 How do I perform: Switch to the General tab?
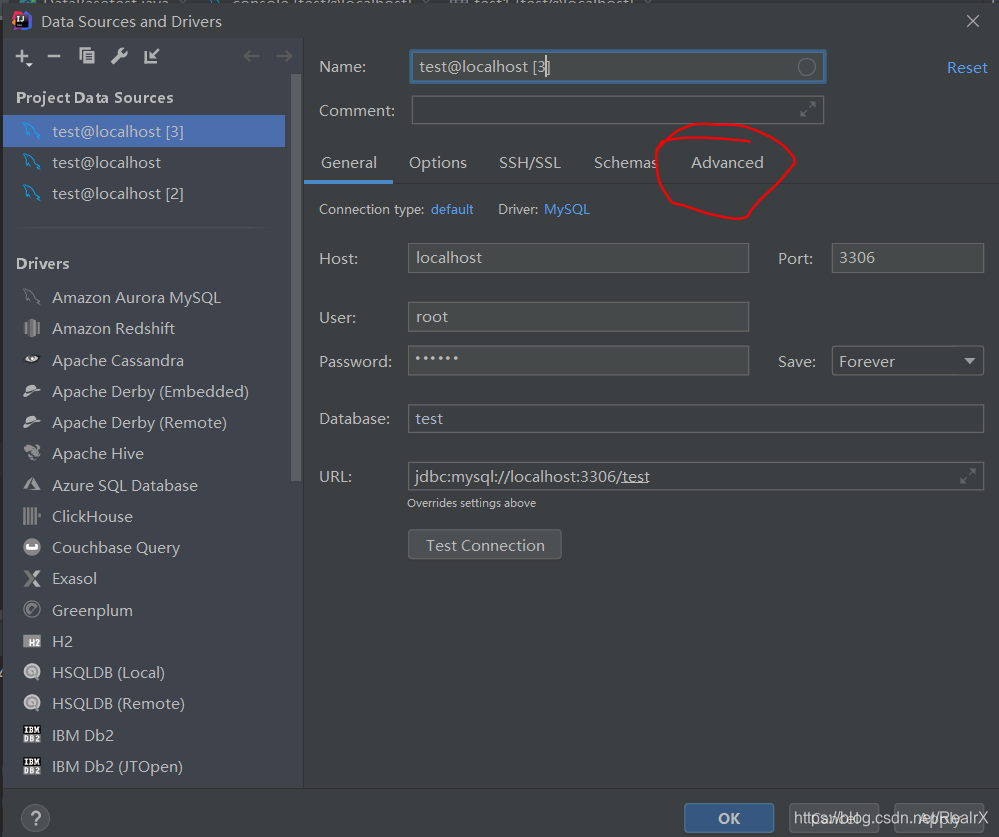(x=349, y=163)
